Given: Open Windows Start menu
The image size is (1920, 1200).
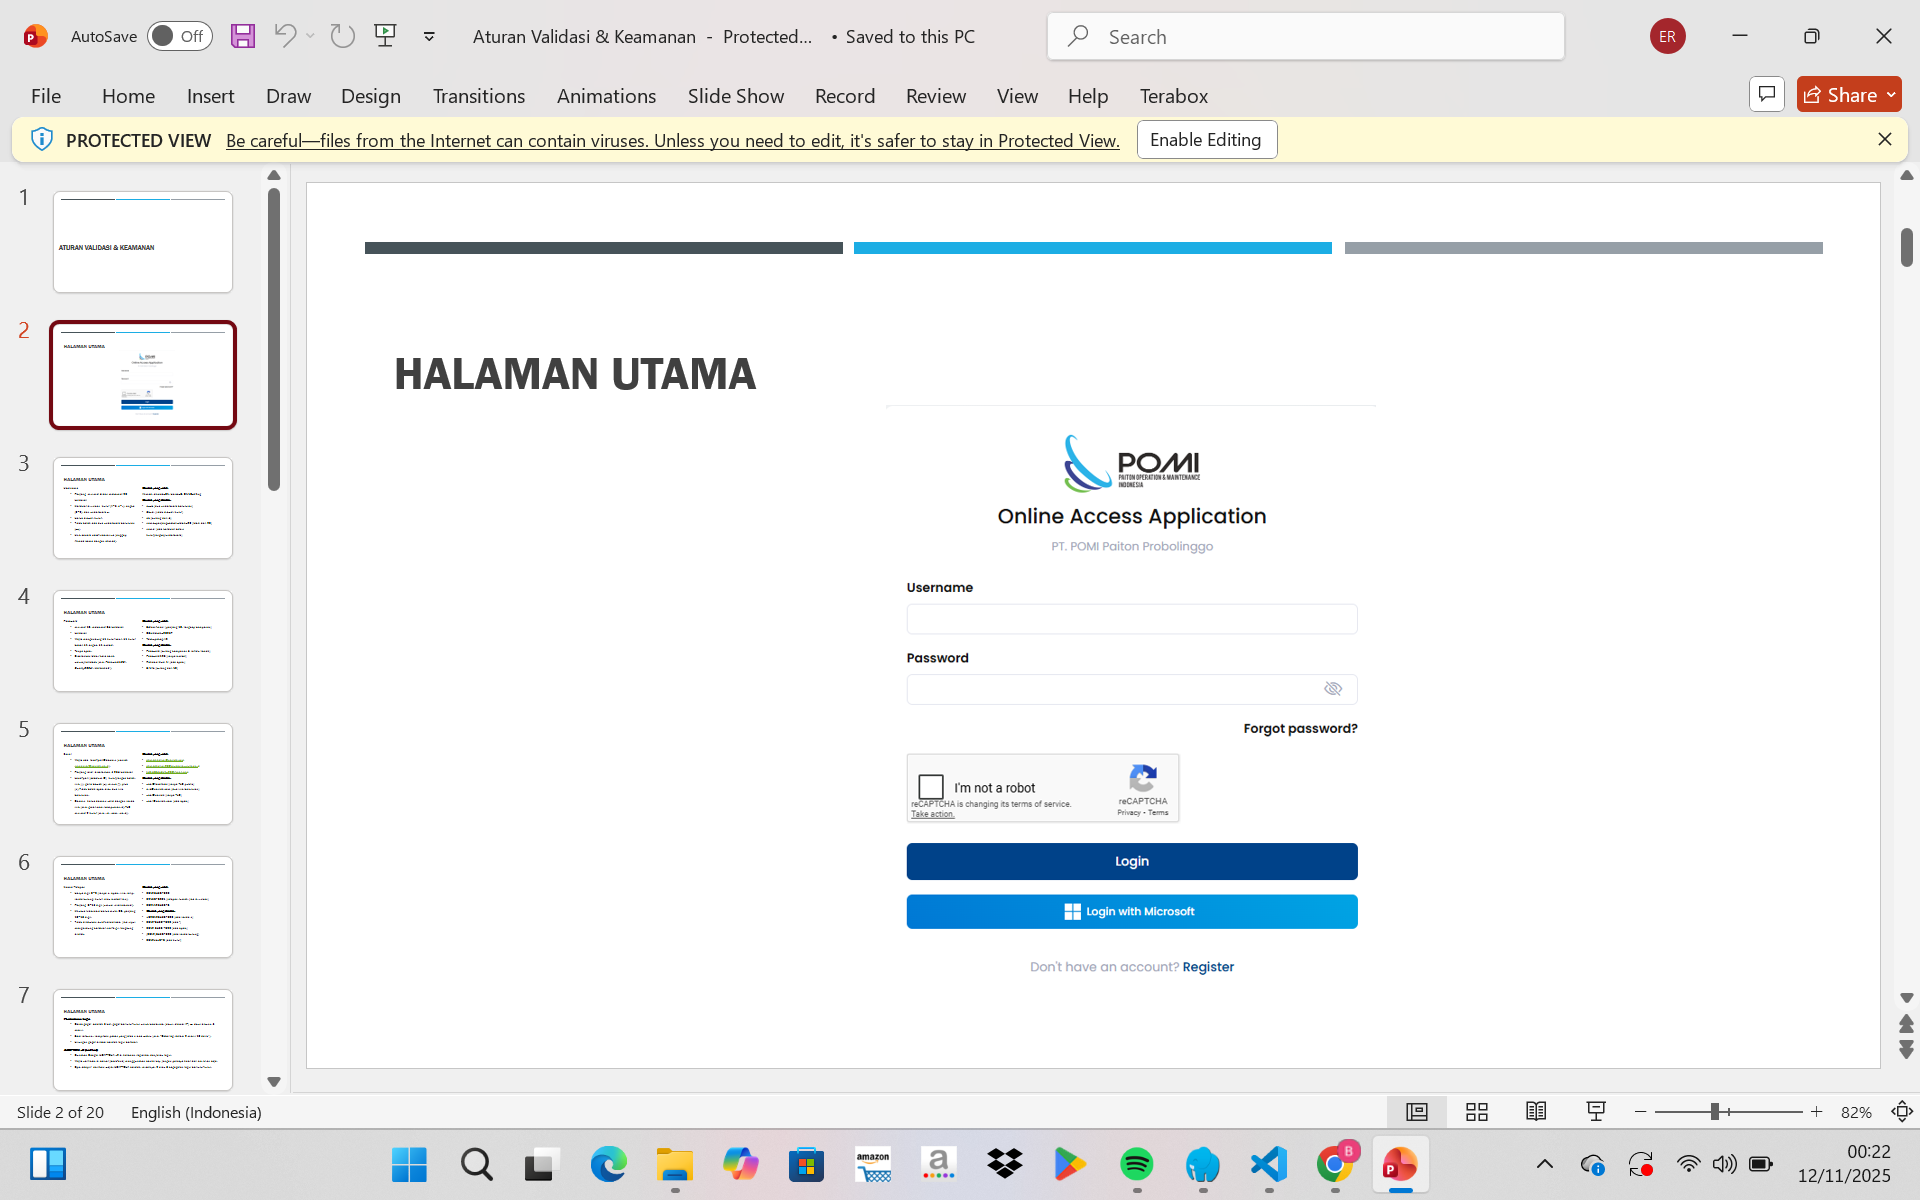Looking at the screenshot, I should click(409, 1165).
